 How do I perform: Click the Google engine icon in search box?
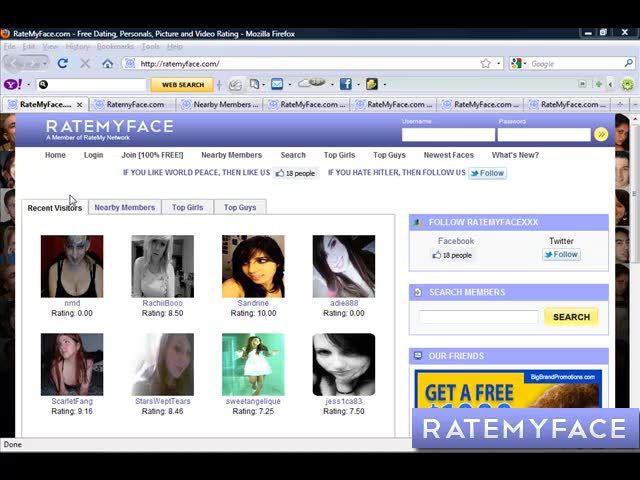pos(516,63)
